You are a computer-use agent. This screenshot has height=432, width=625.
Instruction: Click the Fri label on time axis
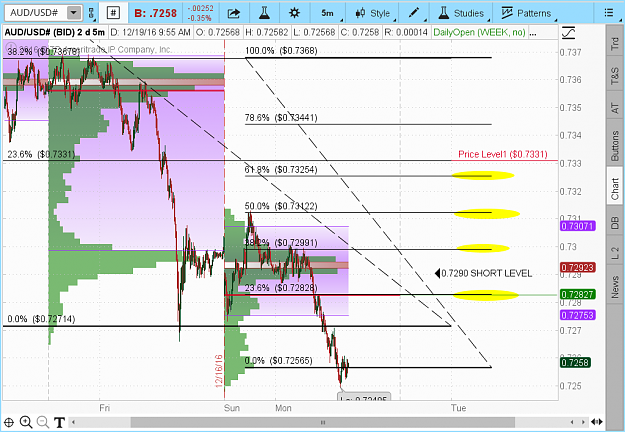pyautogui.click(x=104, y=408)
